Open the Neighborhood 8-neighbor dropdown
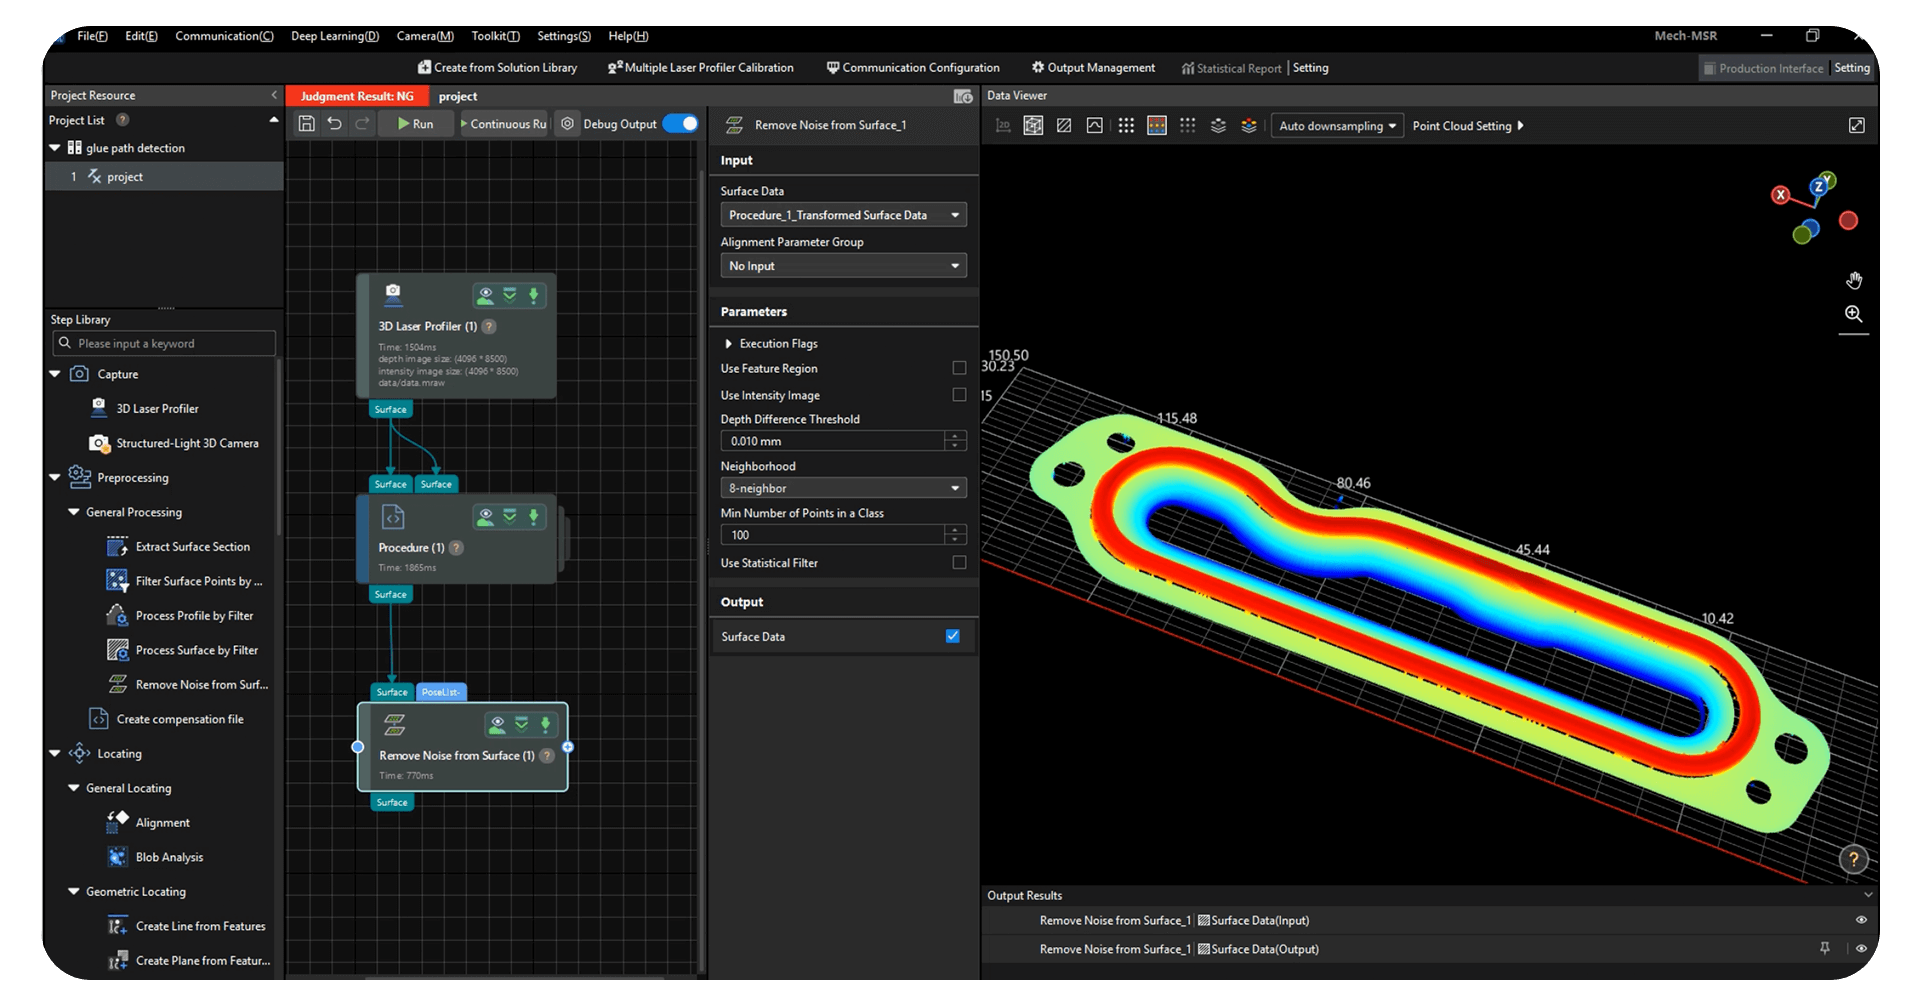 [842, 488]
